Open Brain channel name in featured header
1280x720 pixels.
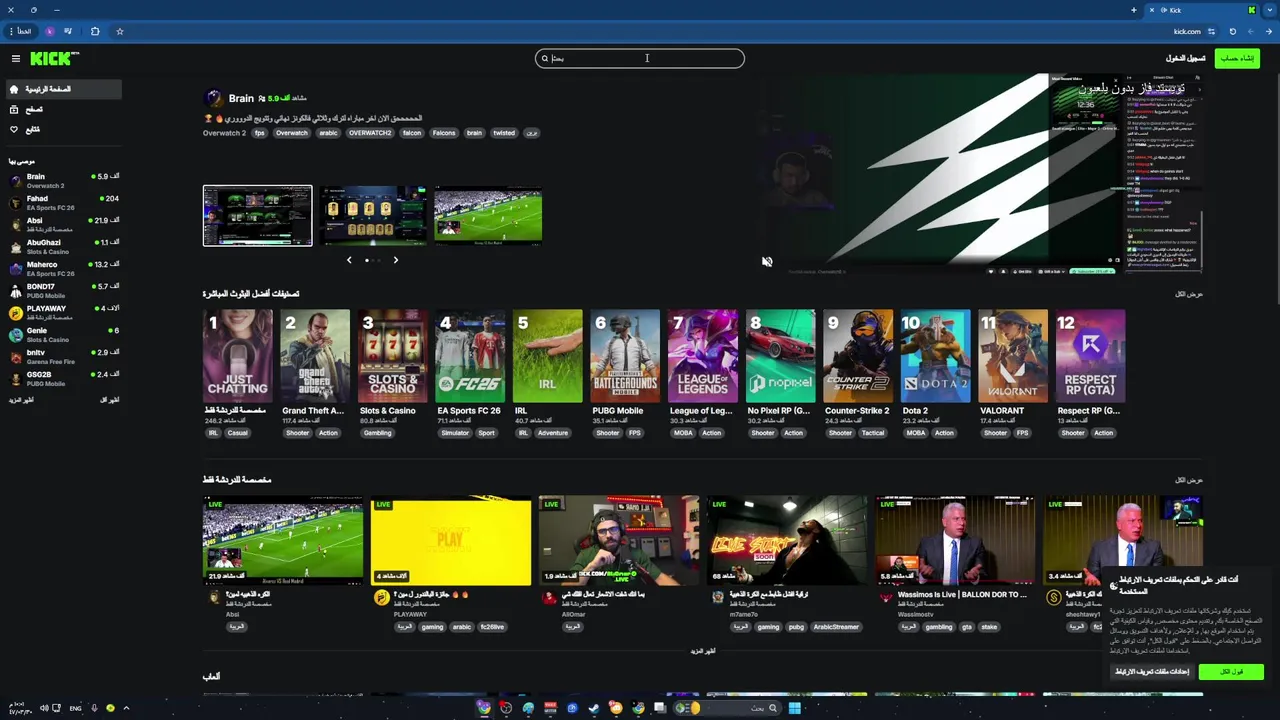click(x=241, y=98)
